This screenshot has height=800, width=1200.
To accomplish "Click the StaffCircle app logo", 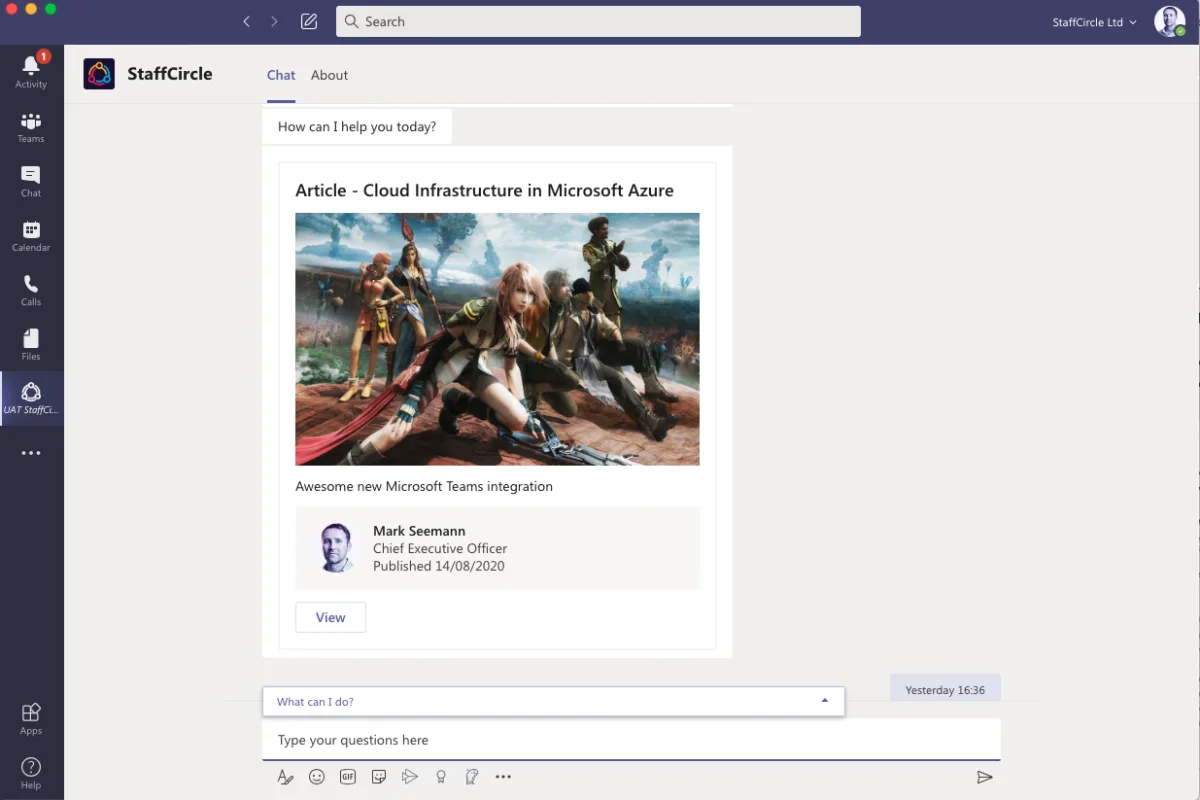I will (x=99, y=74).
